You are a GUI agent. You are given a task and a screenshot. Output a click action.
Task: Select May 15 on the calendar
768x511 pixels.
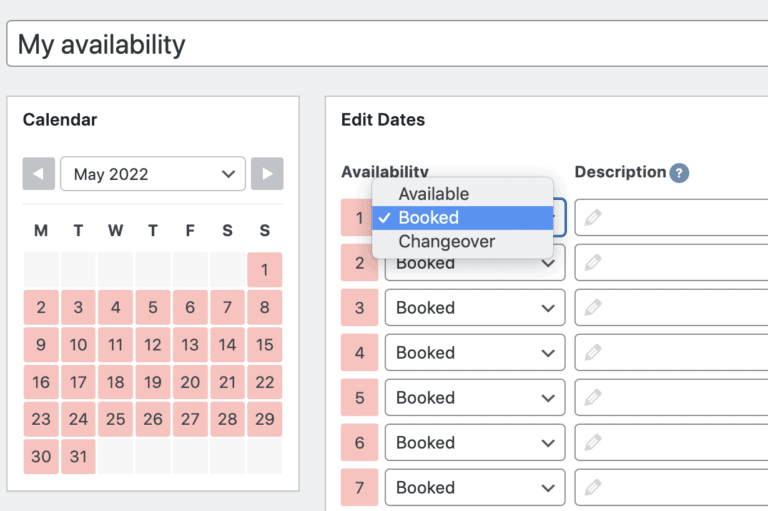point(264,344)
